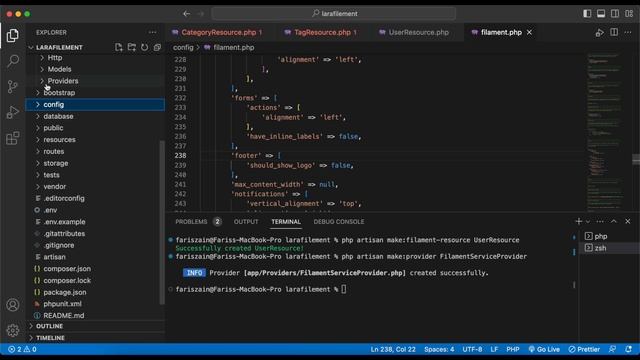Click Ln 238, Col 22 in status bar

(x=393, y=349)
